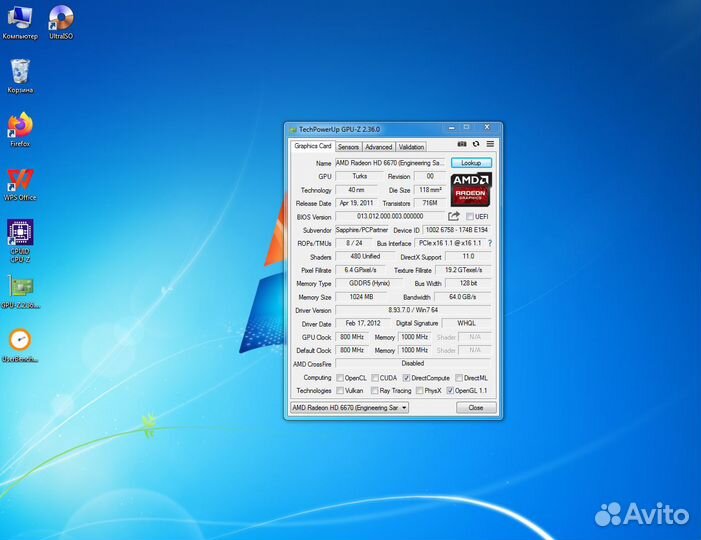
Task: Click GPU-Z title bar application icon
Action: click(293, 130)
